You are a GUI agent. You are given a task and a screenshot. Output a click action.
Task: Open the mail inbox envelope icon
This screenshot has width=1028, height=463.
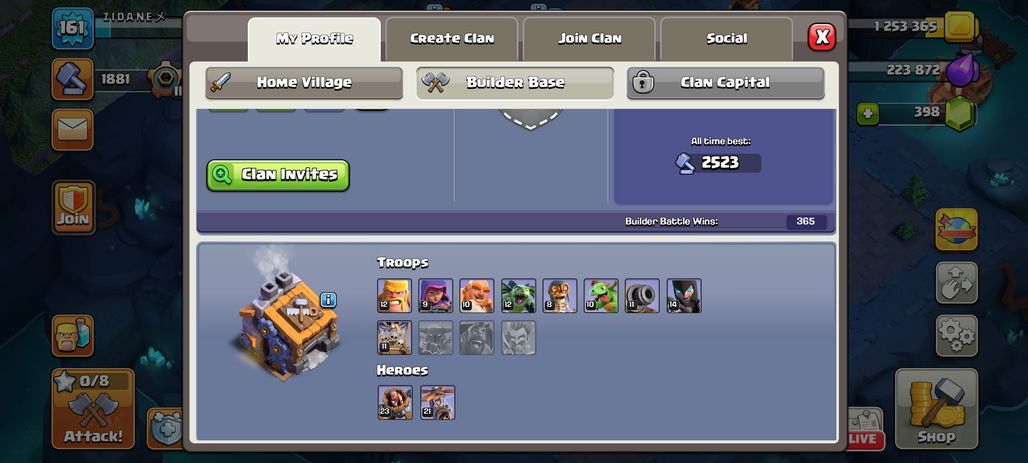pyautogui.click(x=73, y=130)
